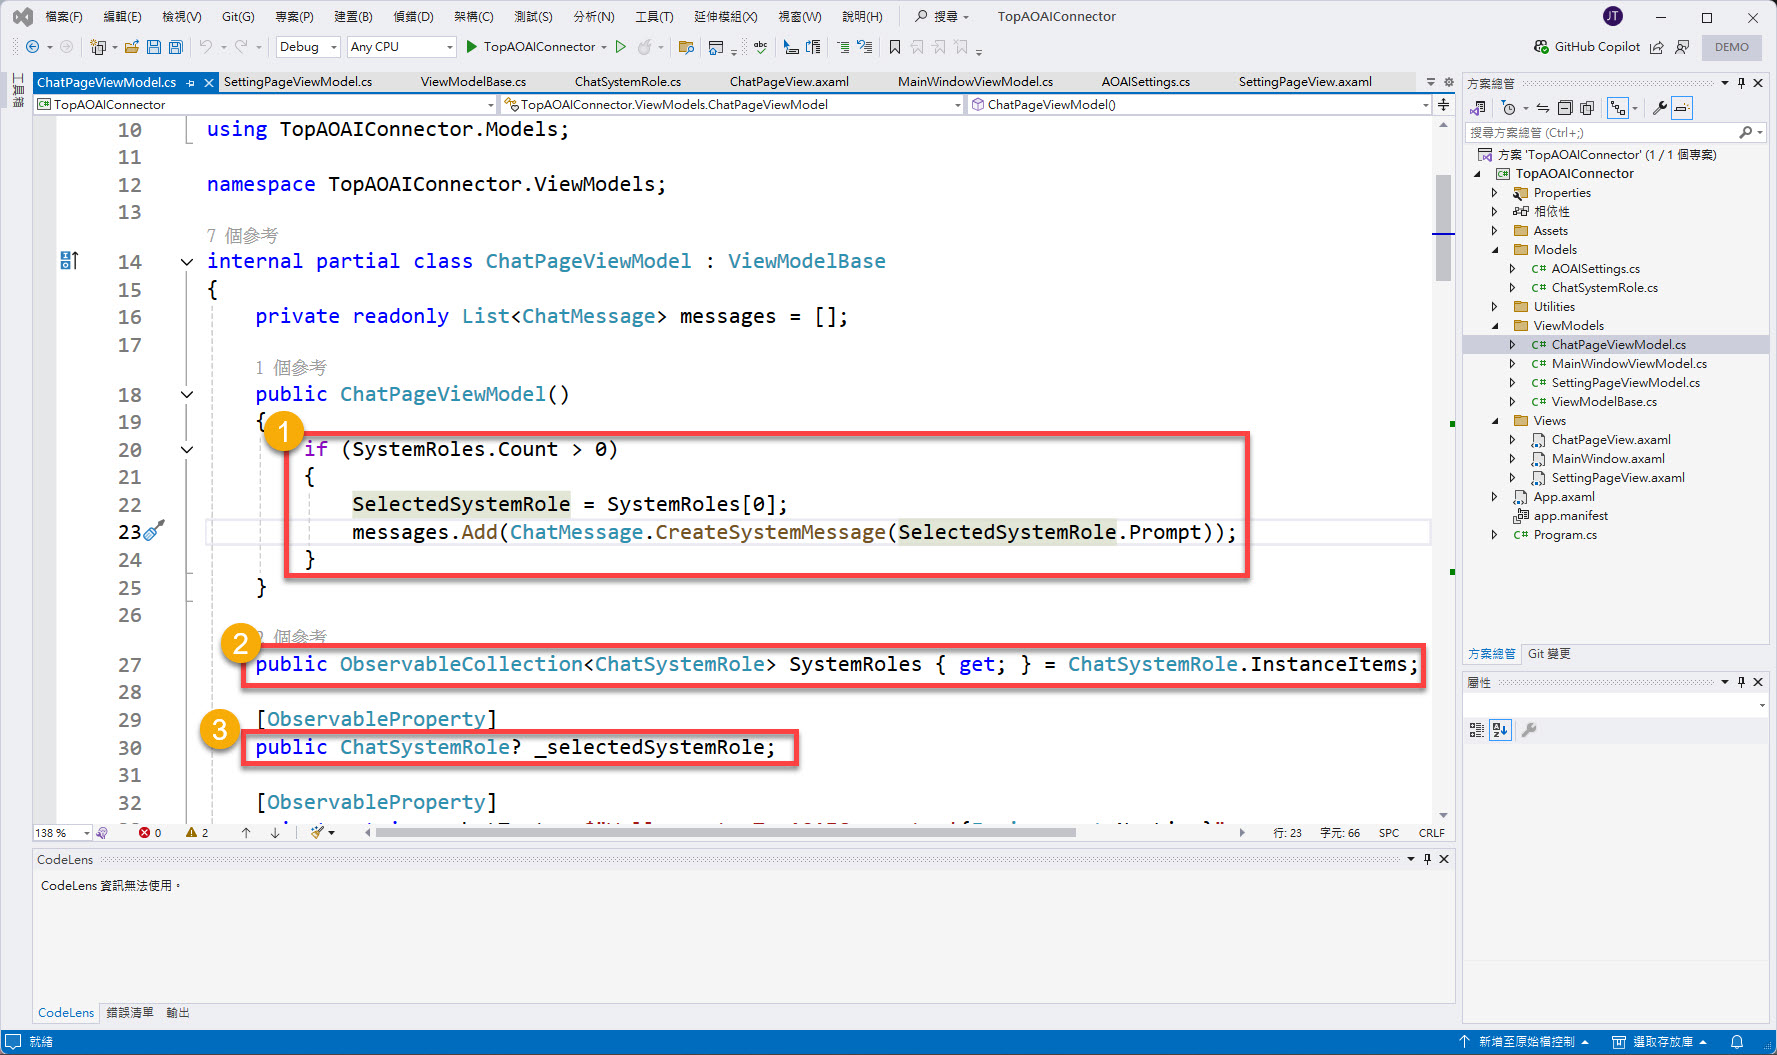Click the Find in Files folder icon
This screenshot has height=1055, width=1777.
tap(686, 47)
